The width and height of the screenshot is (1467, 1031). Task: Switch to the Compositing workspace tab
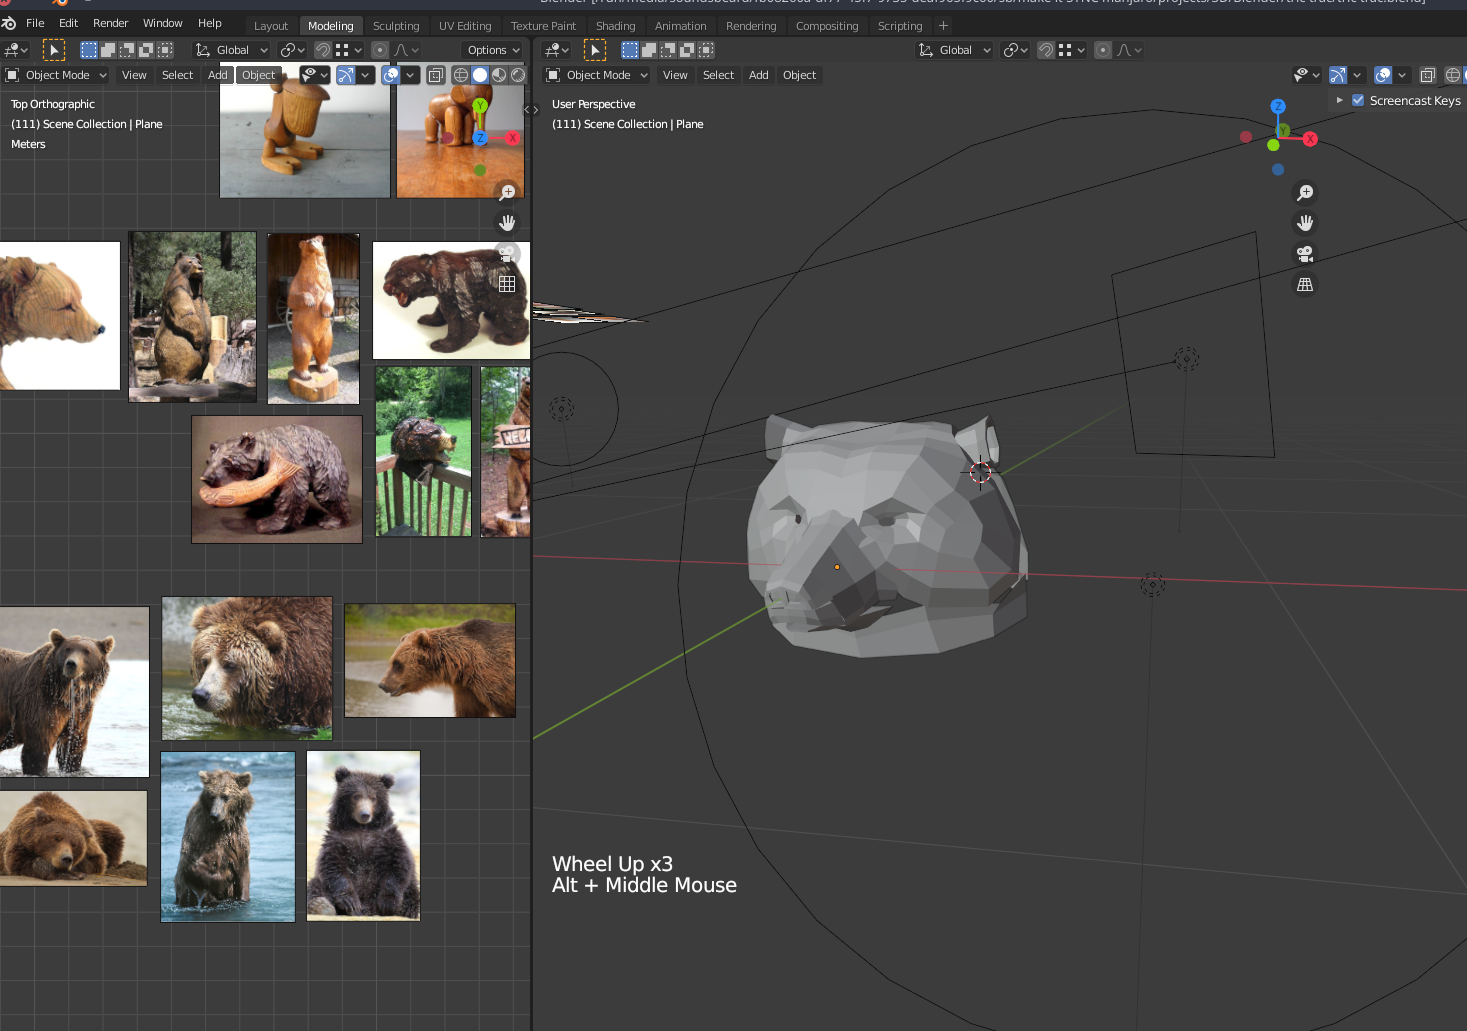click(x=827, y=26)
